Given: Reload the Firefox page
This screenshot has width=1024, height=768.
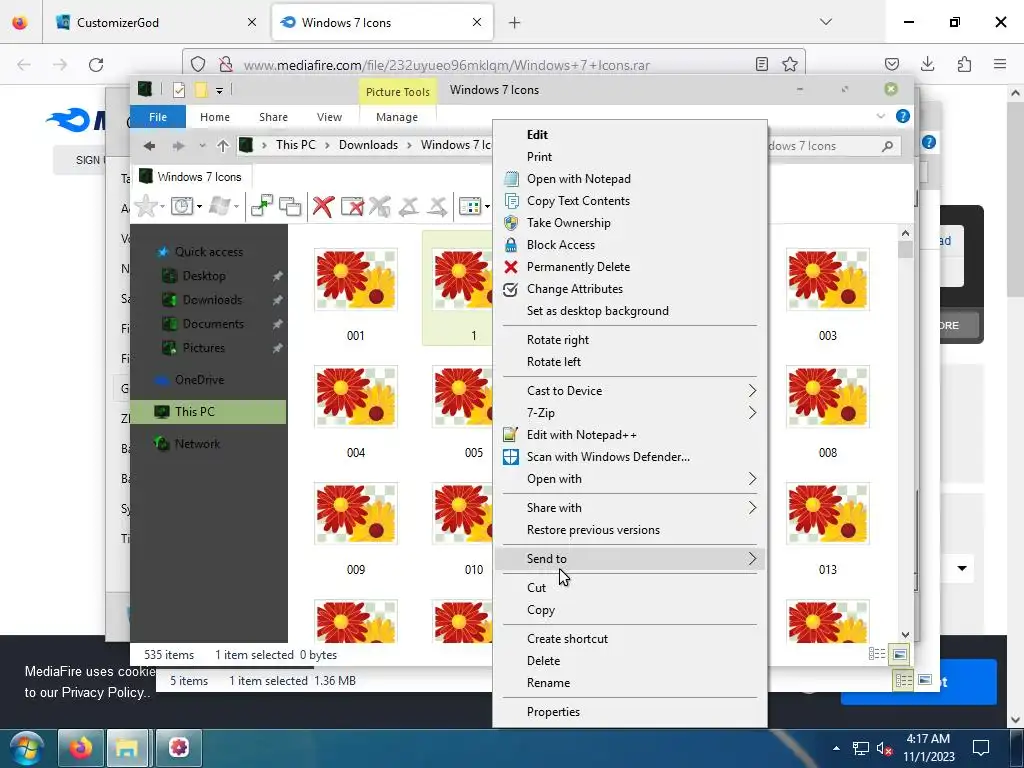Looking at the screenshot, I should (96, 65).
